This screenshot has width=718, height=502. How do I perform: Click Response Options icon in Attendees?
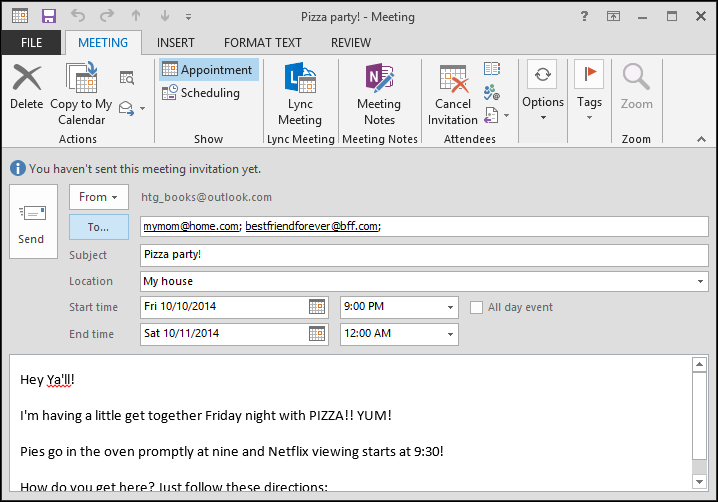tap(491, 115)
